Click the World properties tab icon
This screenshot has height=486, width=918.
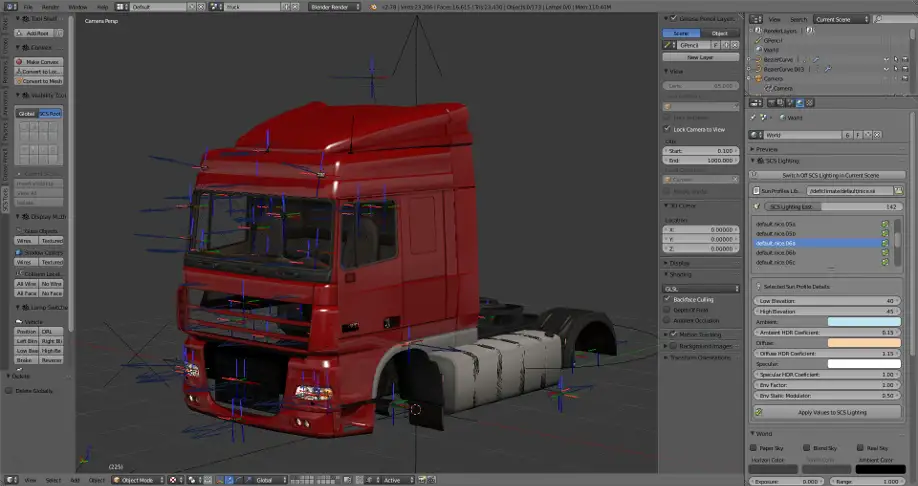click(x=800, y=103)
